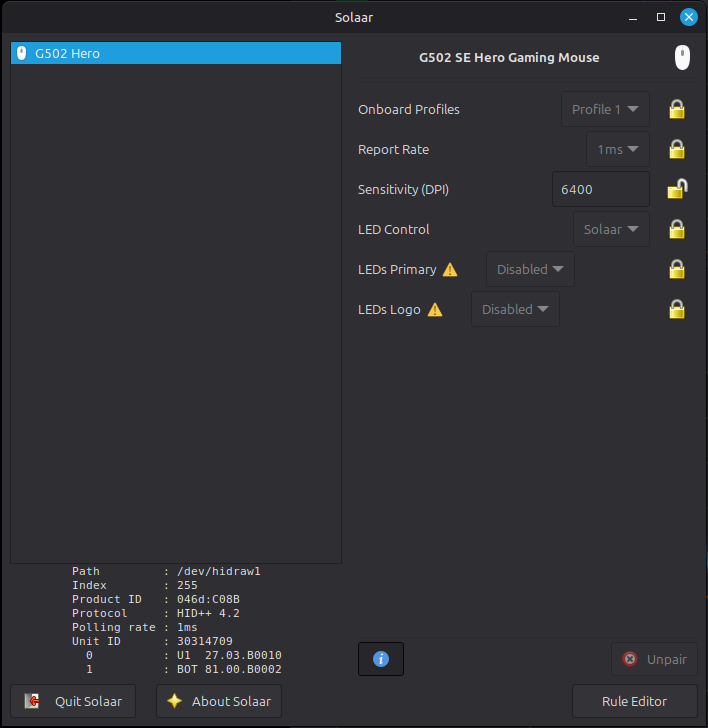Toggle the lock icon for Onboard Profiles
708x728 pixels.
pos(677,109)
